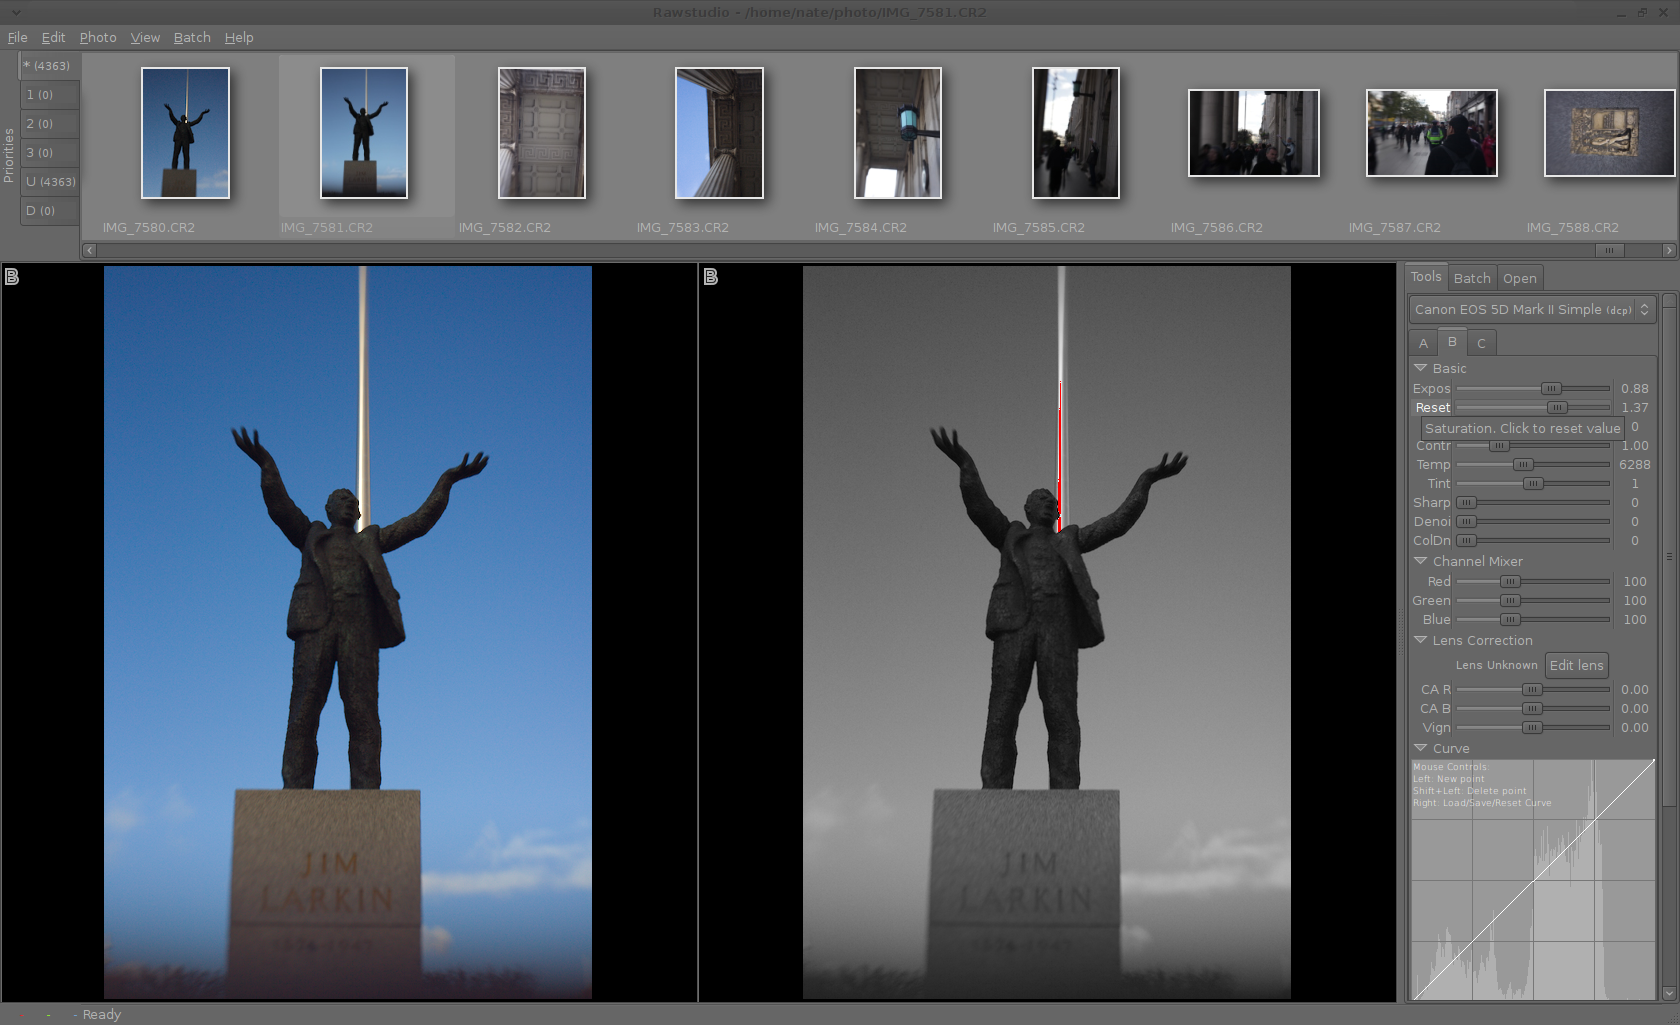Open the Batch menu
1680x1025 pixels.
pos(192,37)
